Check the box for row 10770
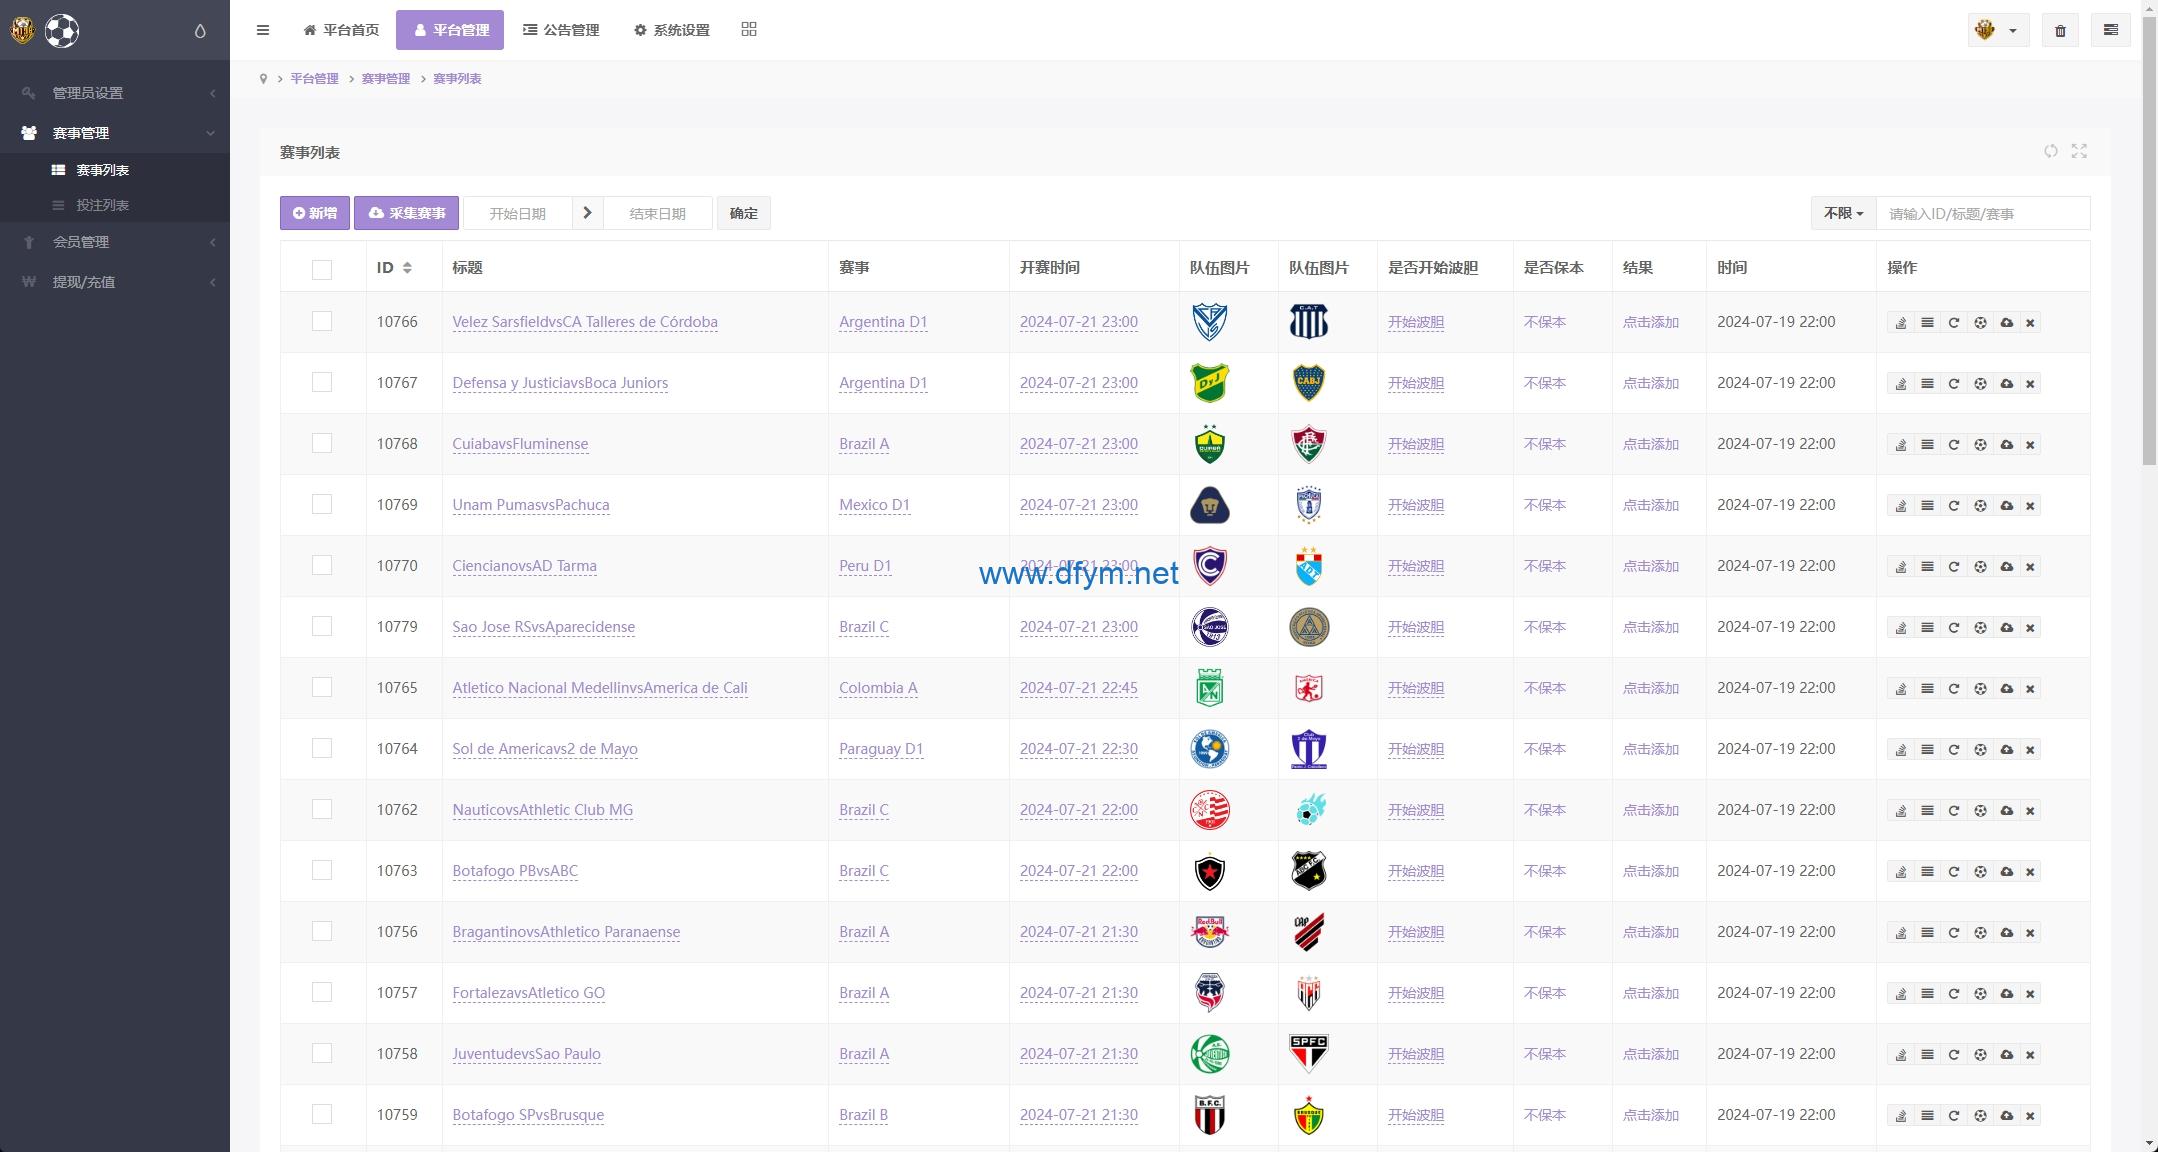The image size is (2158, 1152). tap(322, 565)
